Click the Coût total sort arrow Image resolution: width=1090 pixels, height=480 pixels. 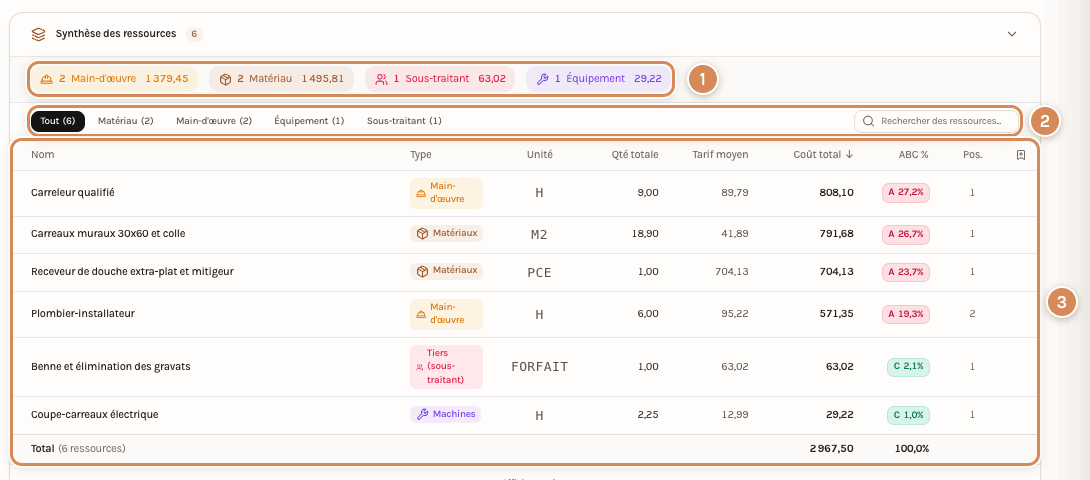(849, 154)
